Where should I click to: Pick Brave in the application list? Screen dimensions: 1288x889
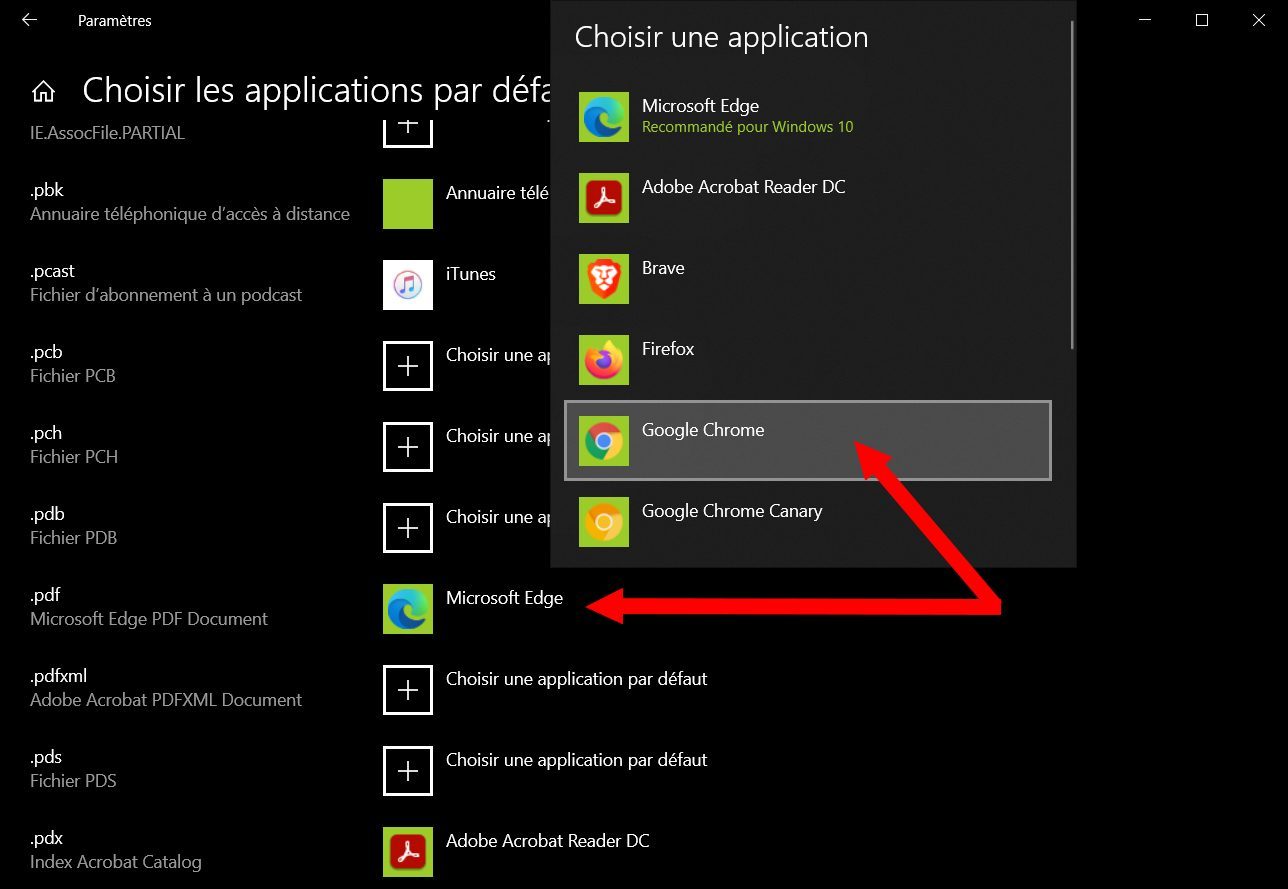tap(808, 279)
